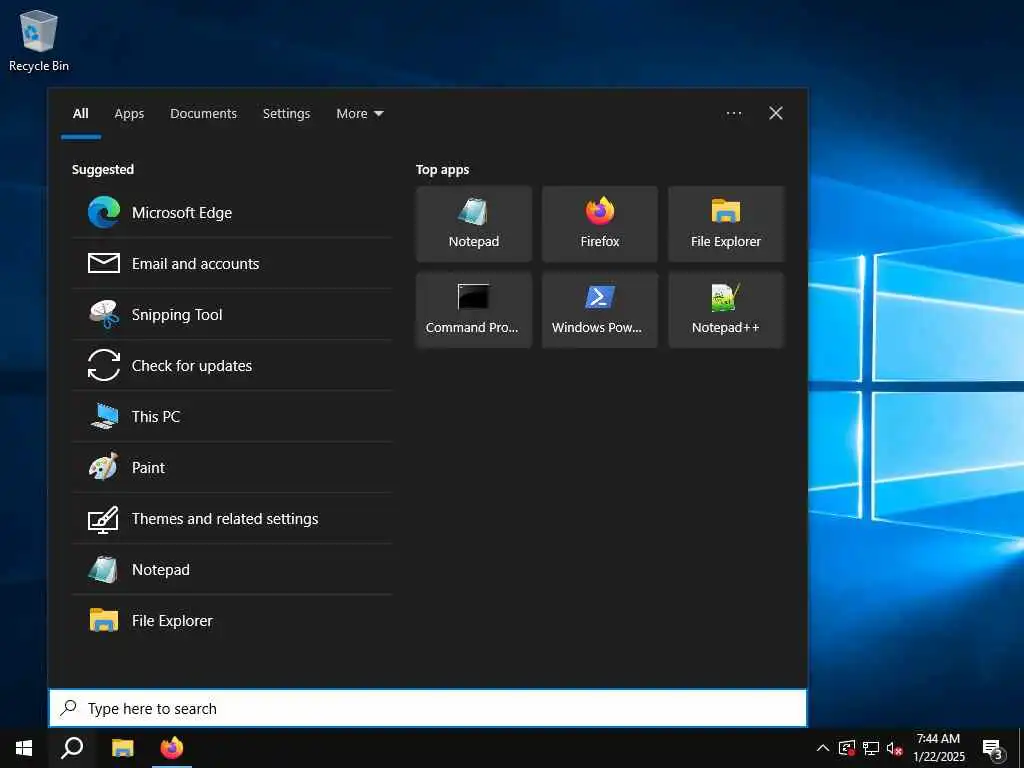This screenshot has width=1024, height=768.
Task: Launch Firefox tile in Top apps
Action: point(600,224)
